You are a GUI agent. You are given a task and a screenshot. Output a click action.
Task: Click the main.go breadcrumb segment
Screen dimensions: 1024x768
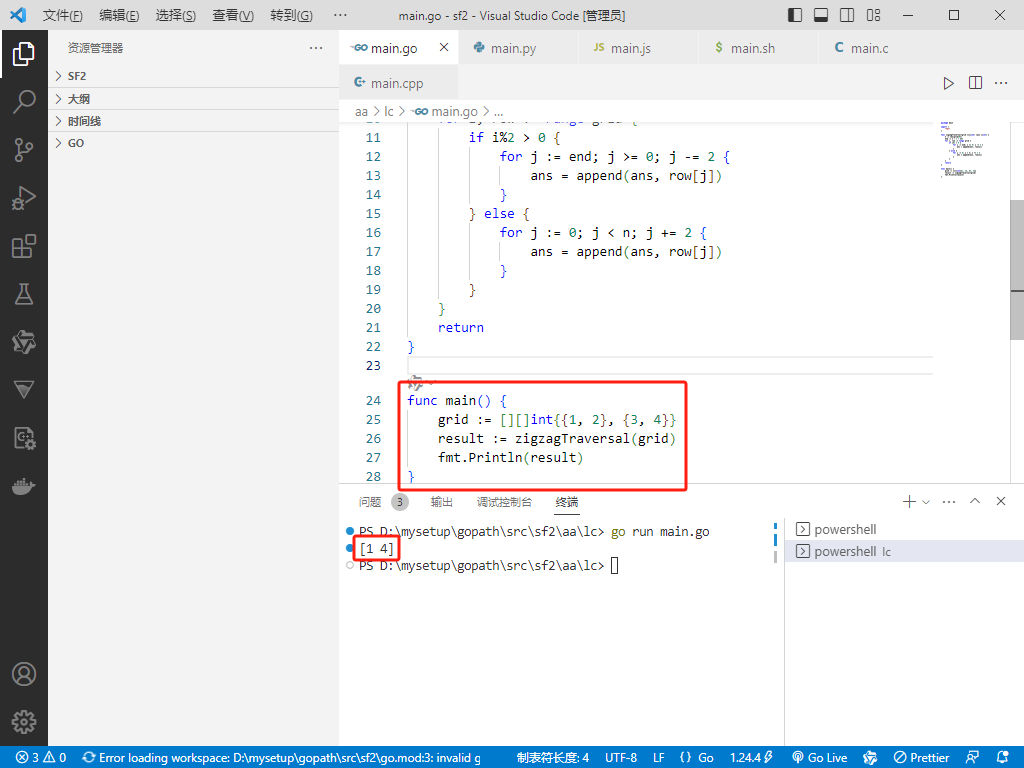[x=446, y=112]
